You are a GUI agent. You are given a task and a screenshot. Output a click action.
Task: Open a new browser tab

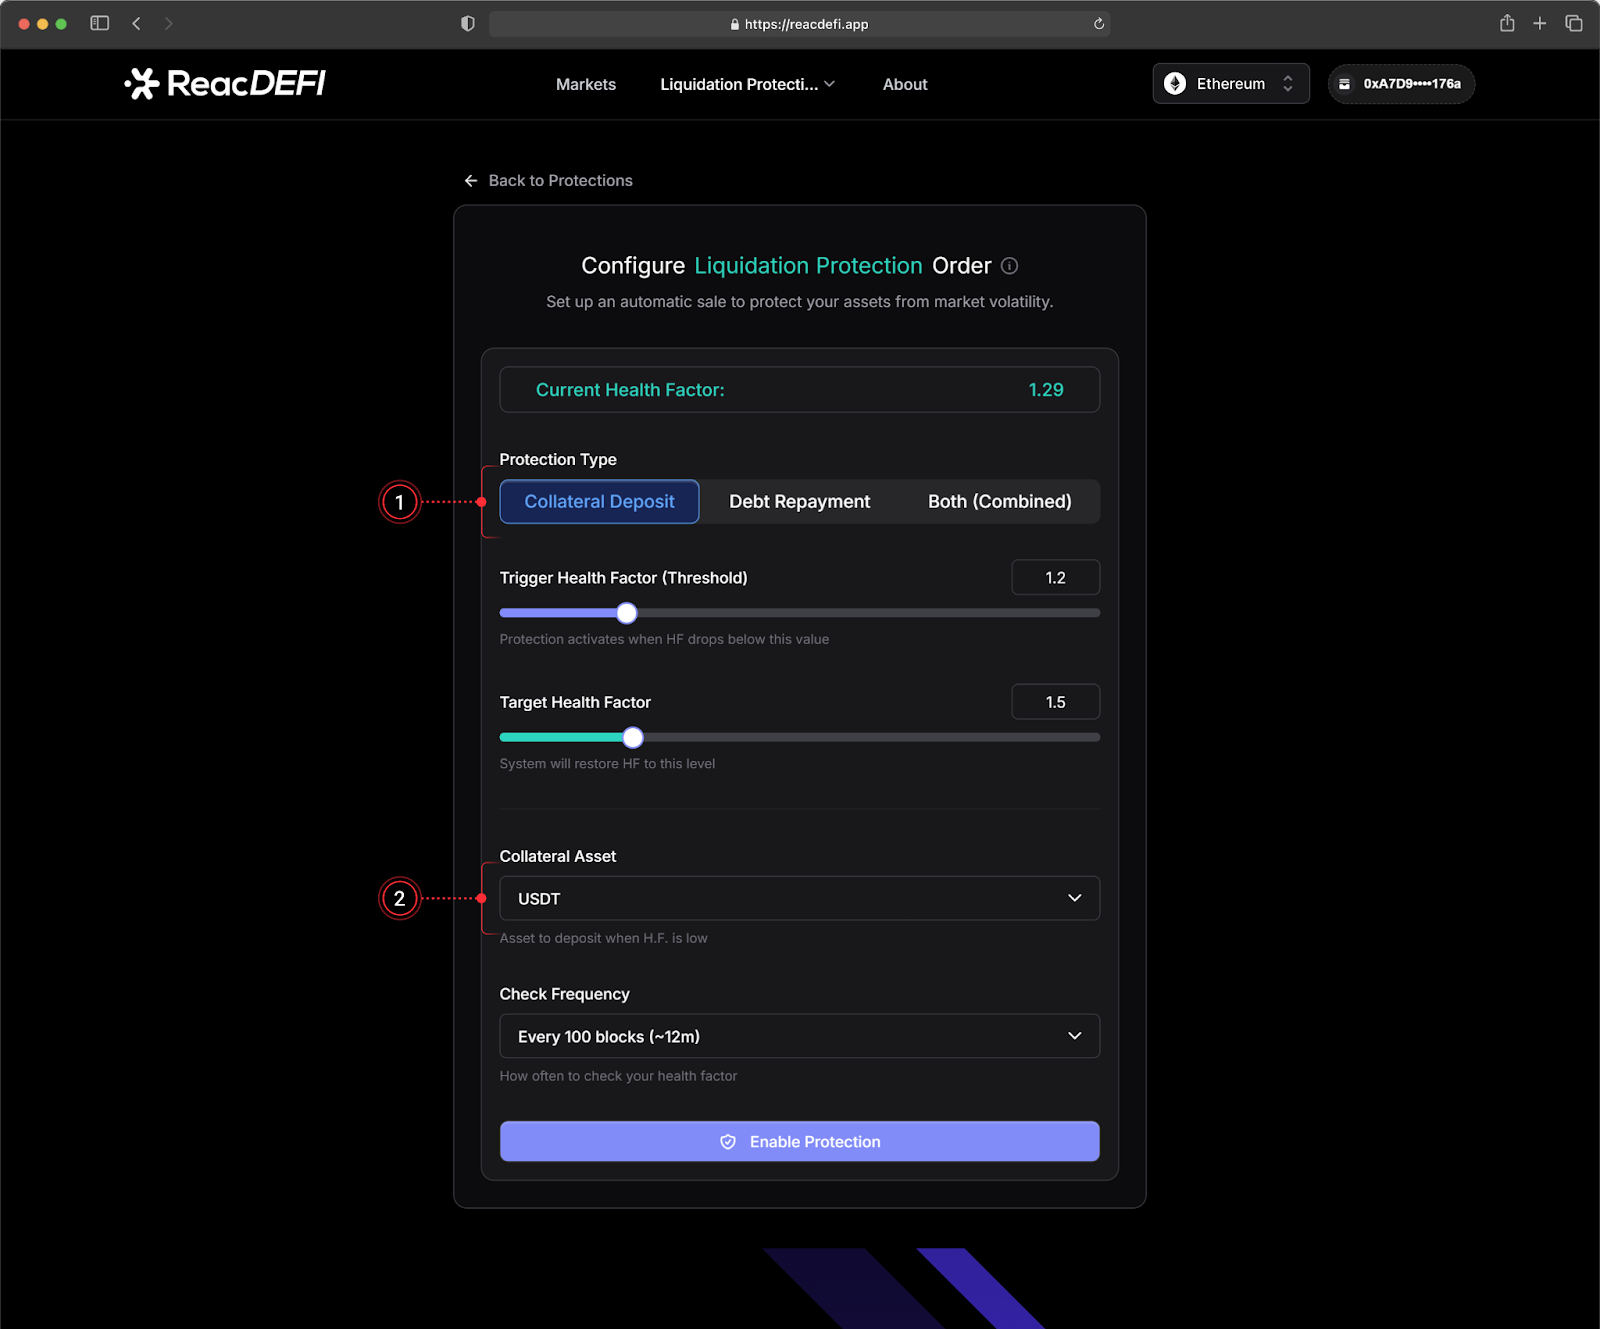tap(1540, 23)
